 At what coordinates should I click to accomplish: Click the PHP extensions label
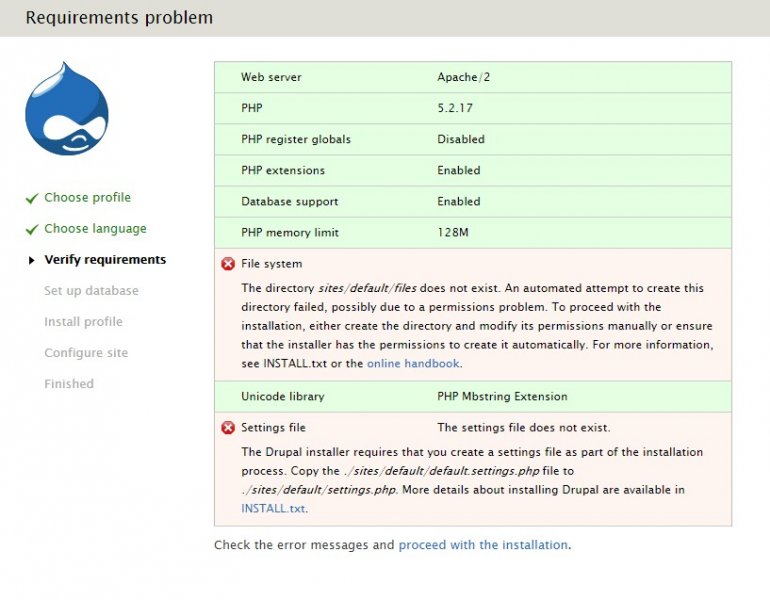click(283, 170)
